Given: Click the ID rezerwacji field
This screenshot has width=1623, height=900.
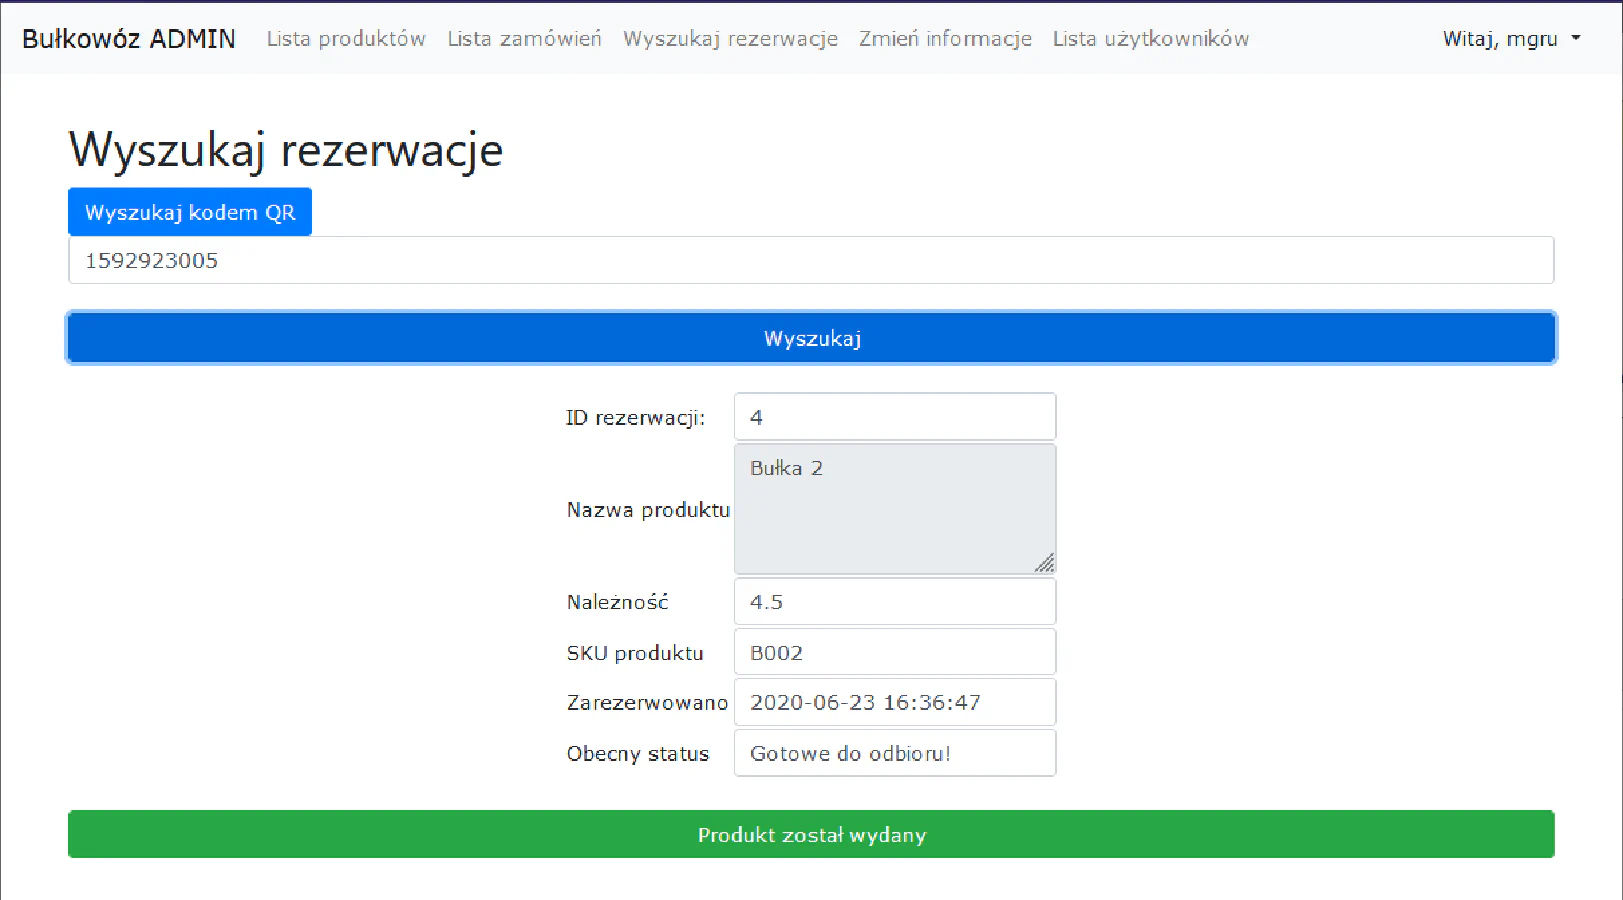Looking at the screenshot, I should pyautogui.click(x=894, y=417).
